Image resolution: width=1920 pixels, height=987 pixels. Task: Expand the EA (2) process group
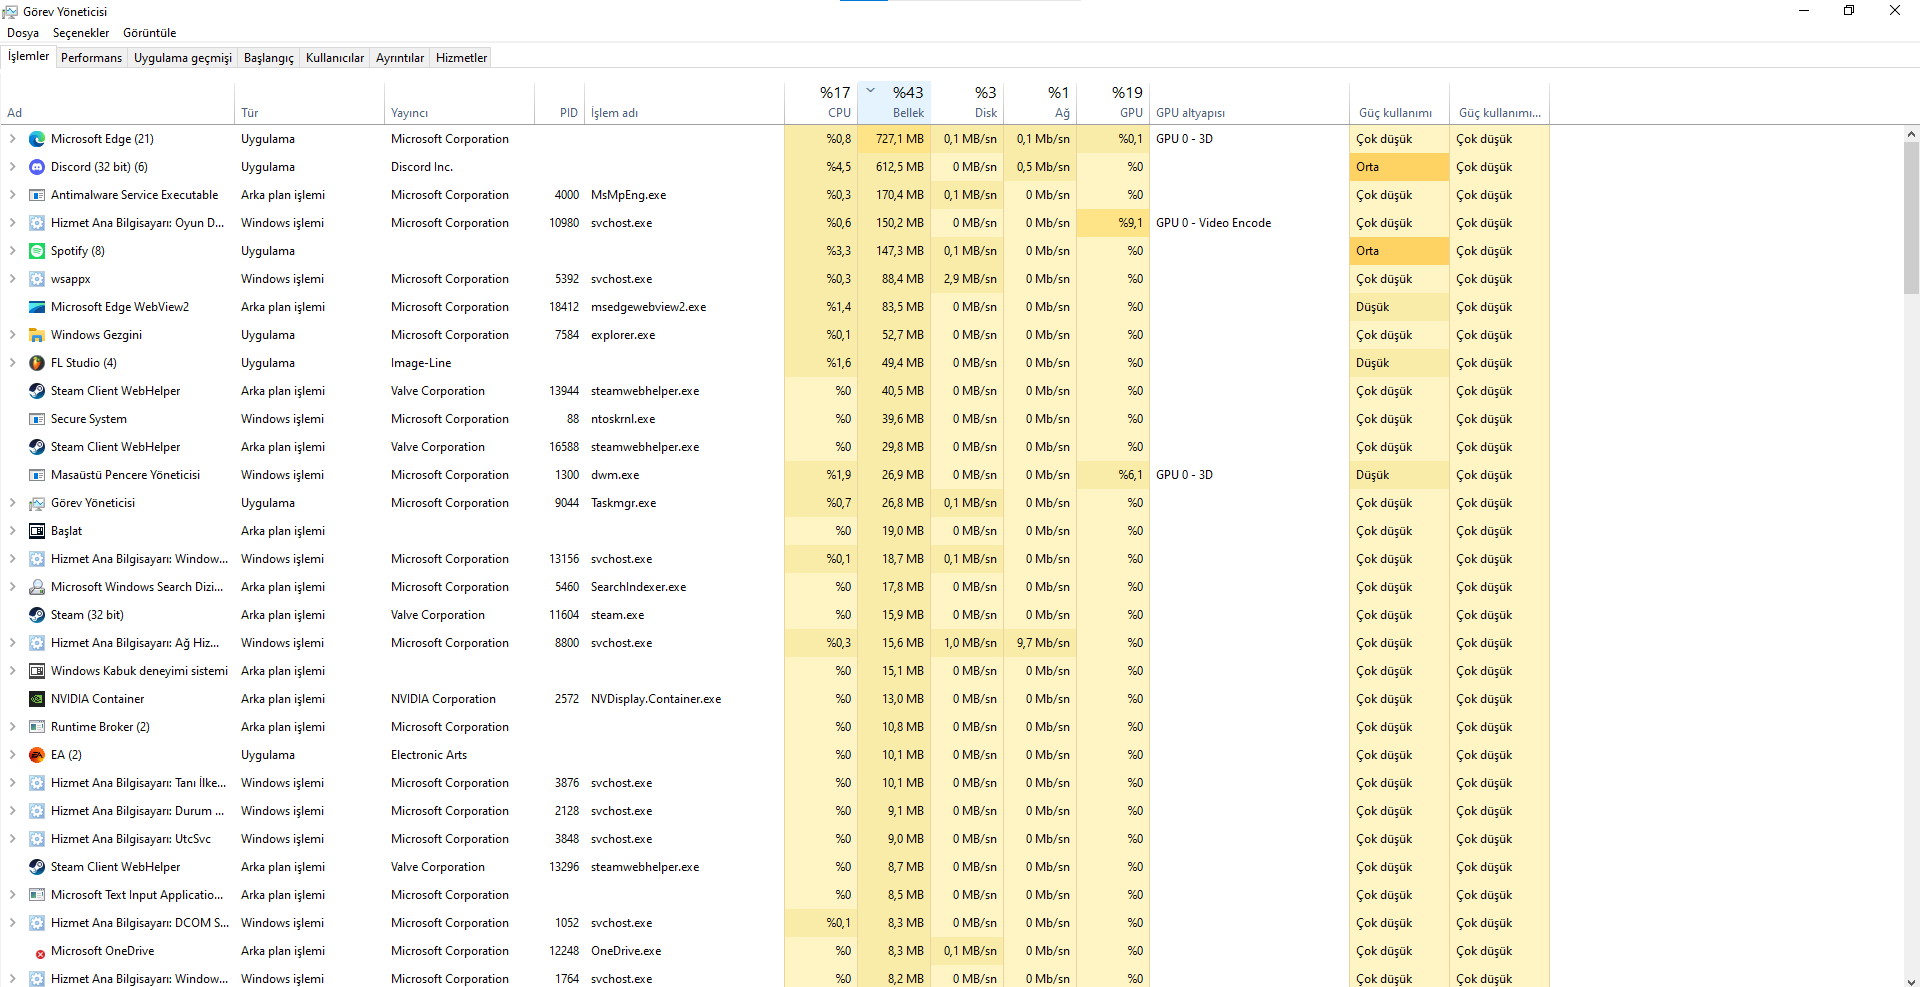12,755
